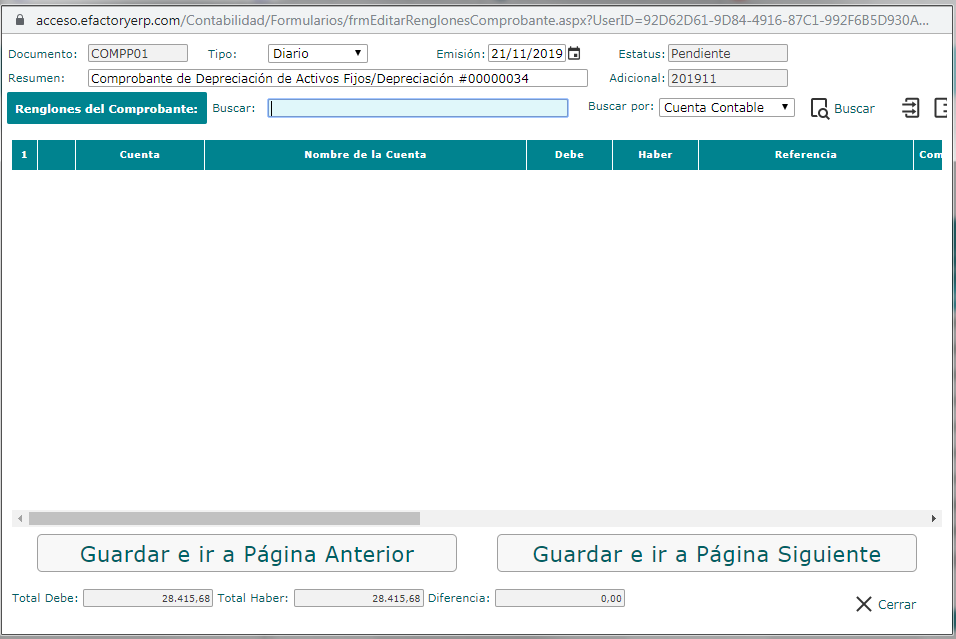This screenshot has height=639, width=956.
Task: Click the padlock icon in address bar
Action: (x=20, y=20)
